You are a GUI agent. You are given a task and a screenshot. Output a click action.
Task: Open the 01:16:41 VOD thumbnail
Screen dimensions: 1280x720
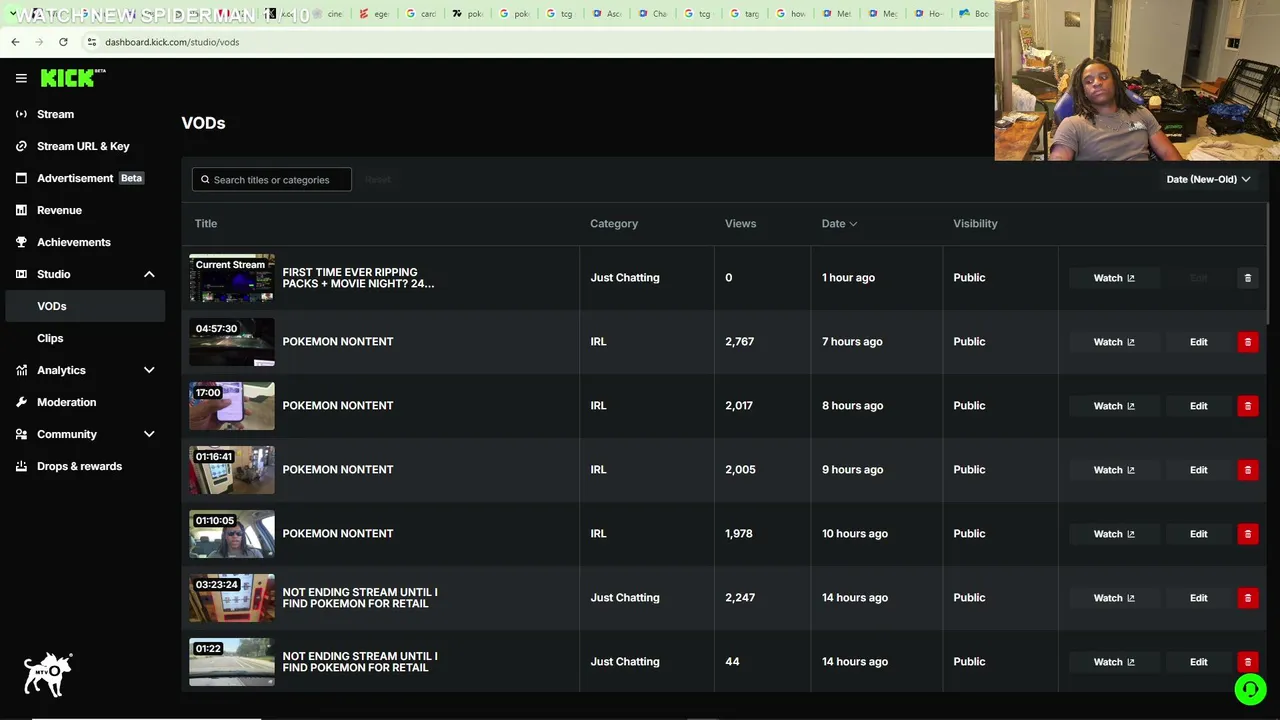pyautogui.click(x=232, y=470)
